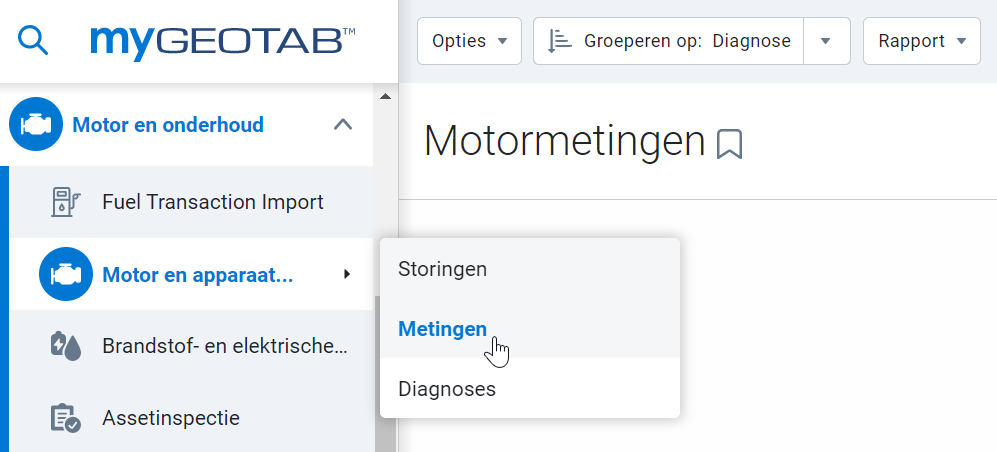997x452 pixels.
Task: Select Diagnoses from the submenu
Action: tap(446, 389)
